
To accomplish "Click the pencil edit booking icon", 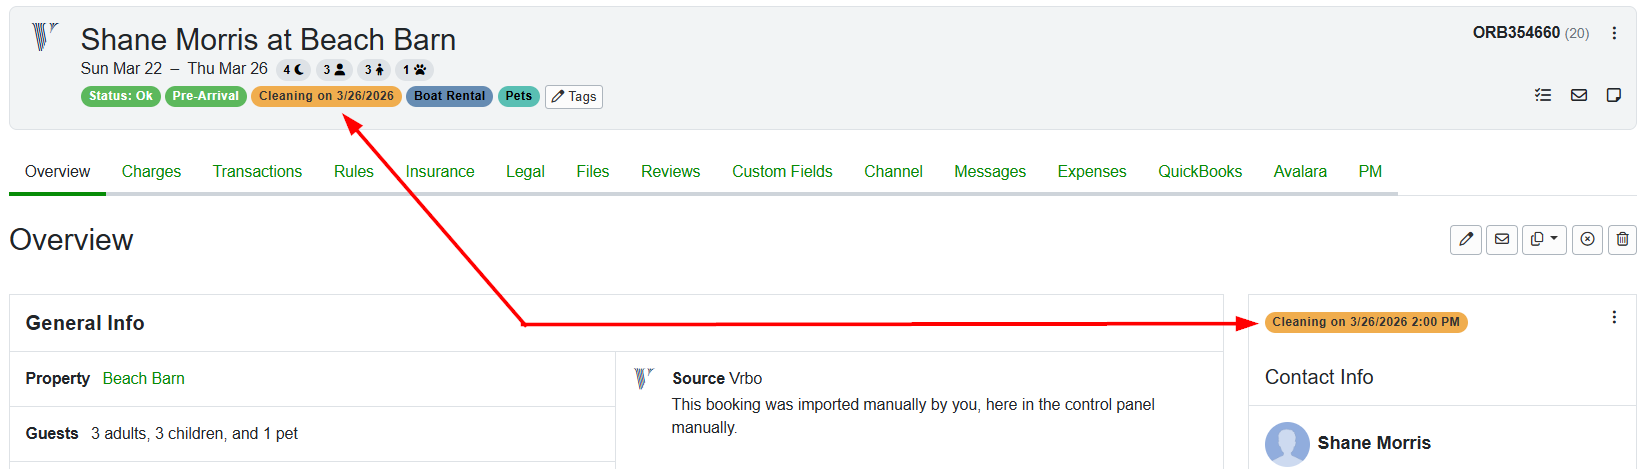I will pos(1465,239).
